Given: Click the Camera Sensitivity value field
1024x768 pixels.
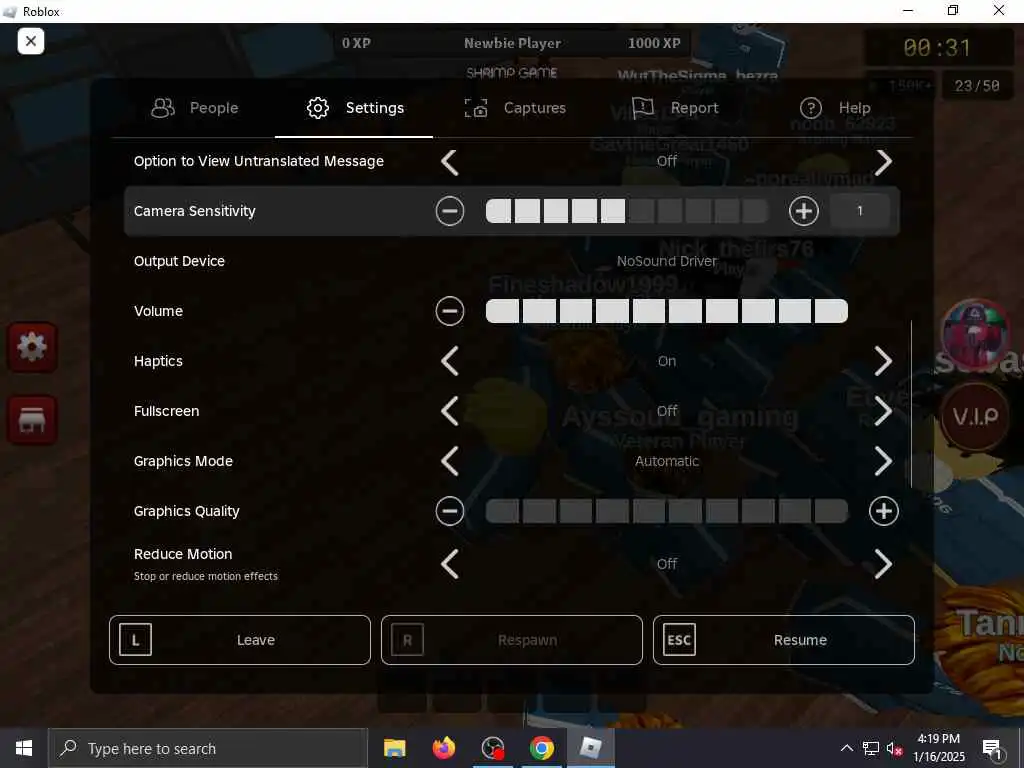Looking at the screenshot, I should (x=859, y=211).
